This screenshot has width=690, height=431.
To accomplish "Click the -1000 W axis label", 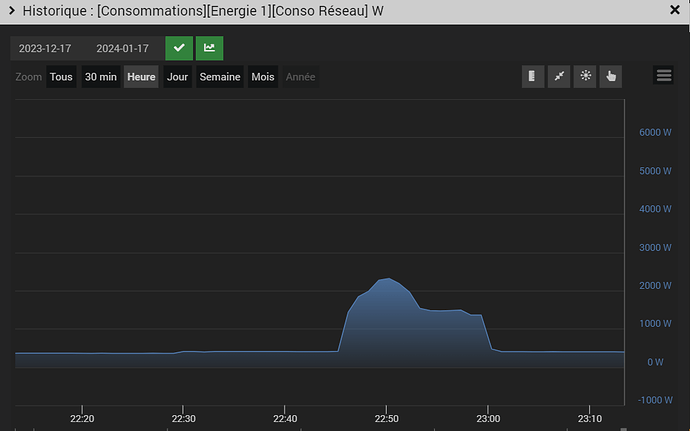I will (x=655, y=400).
